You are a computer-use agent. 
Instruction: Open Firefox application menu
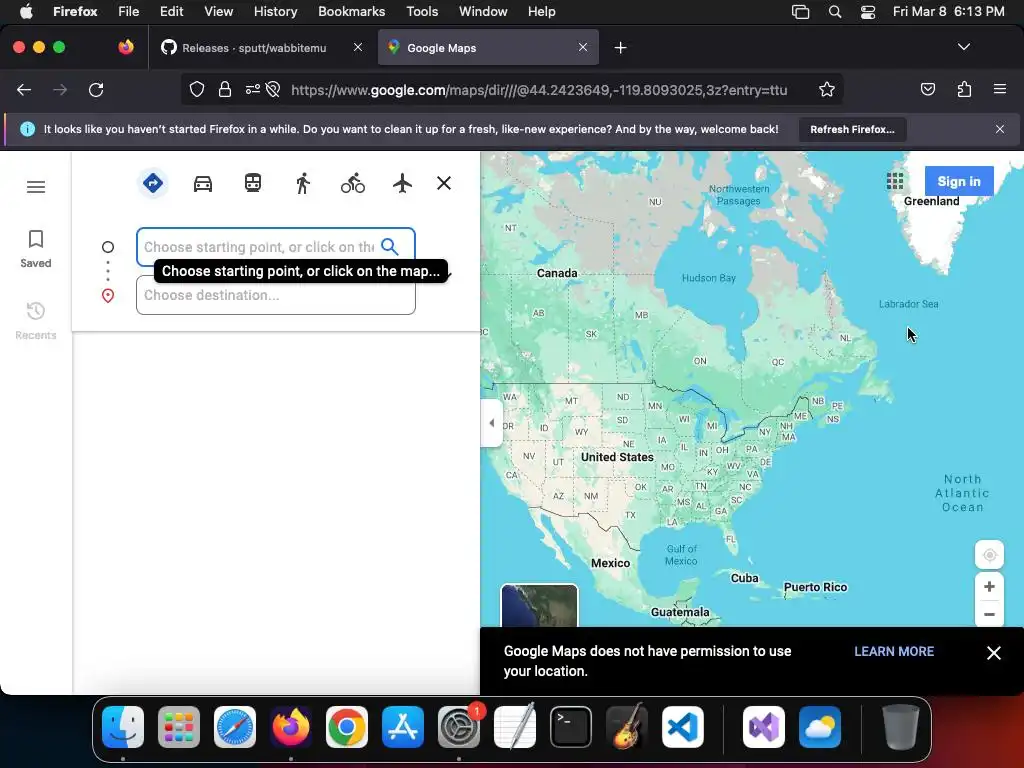coord(1000,89)
